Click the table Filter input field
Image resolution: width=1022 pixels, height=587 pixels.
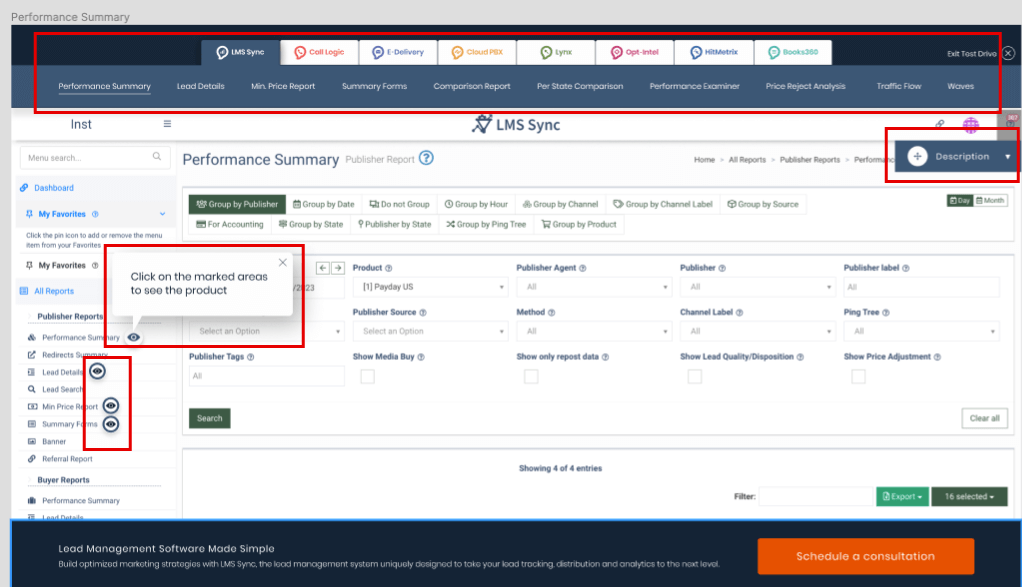[815, 496]
